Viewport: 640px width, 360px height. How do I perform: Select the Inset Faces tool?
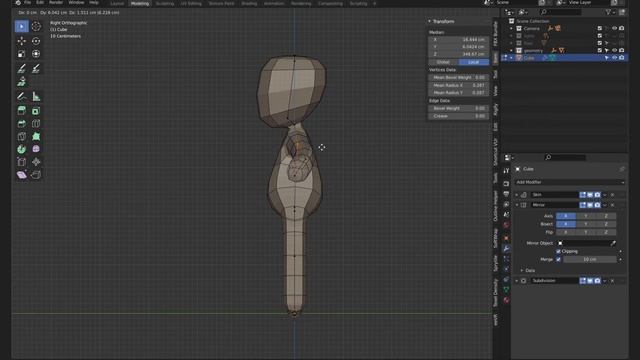tap(36, 111)
